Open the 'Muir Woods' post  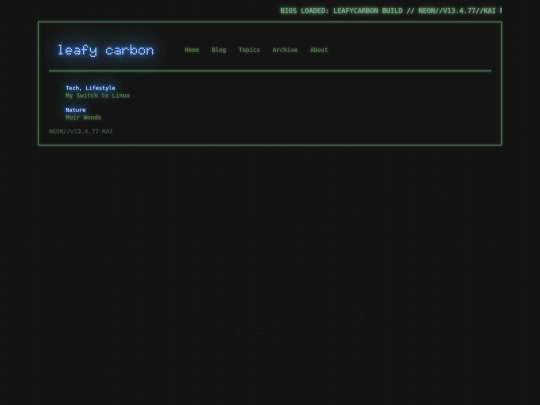[x=83, y=117]
